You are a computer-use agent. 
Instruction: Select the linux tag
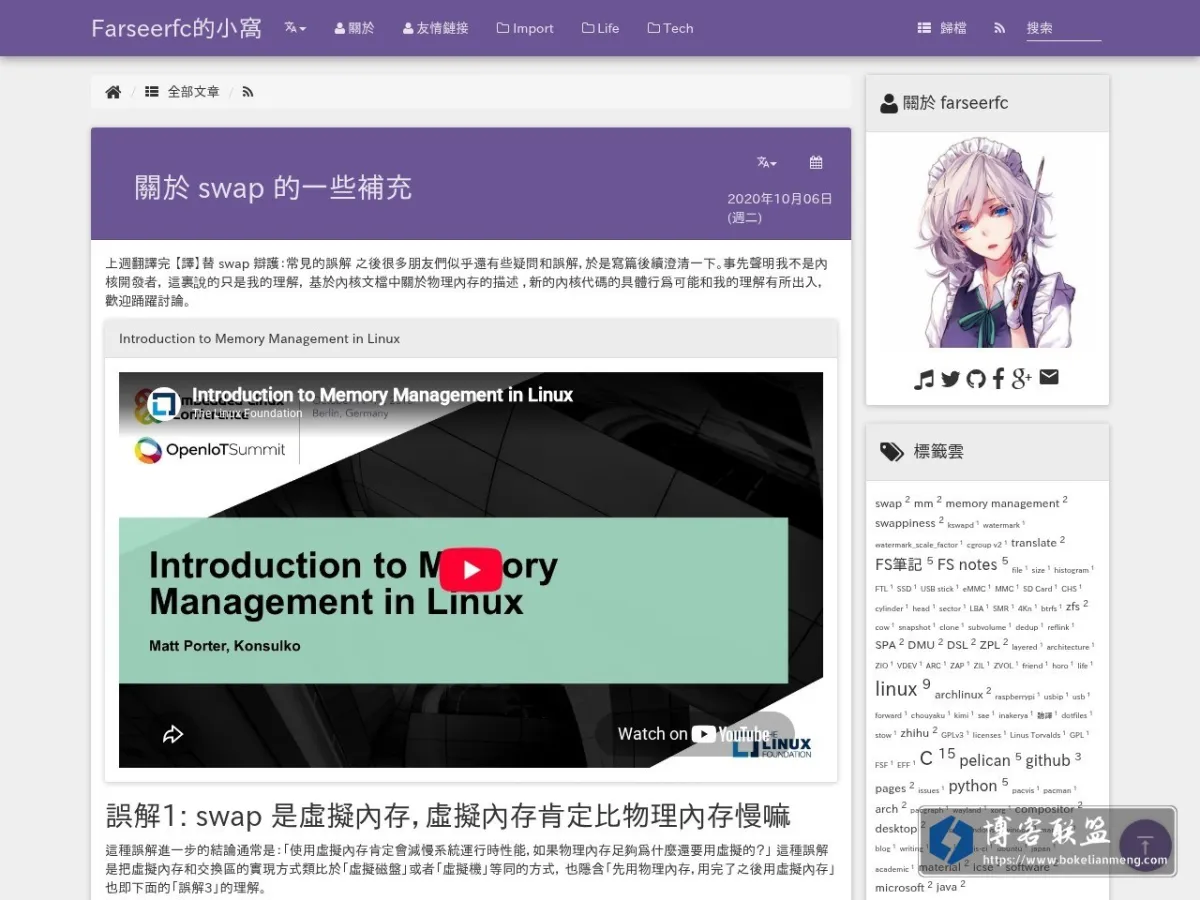(x=896, y=689)
